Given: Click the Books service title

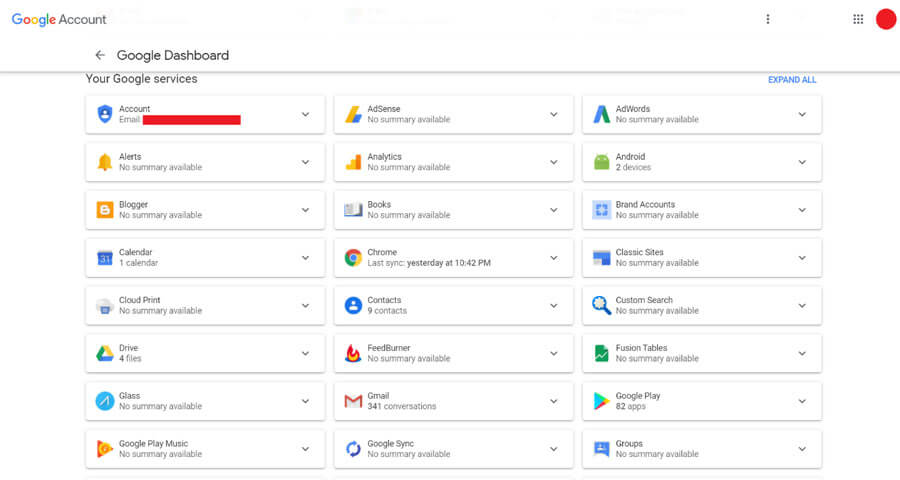Looking at the screenshot, I should 379,204.
